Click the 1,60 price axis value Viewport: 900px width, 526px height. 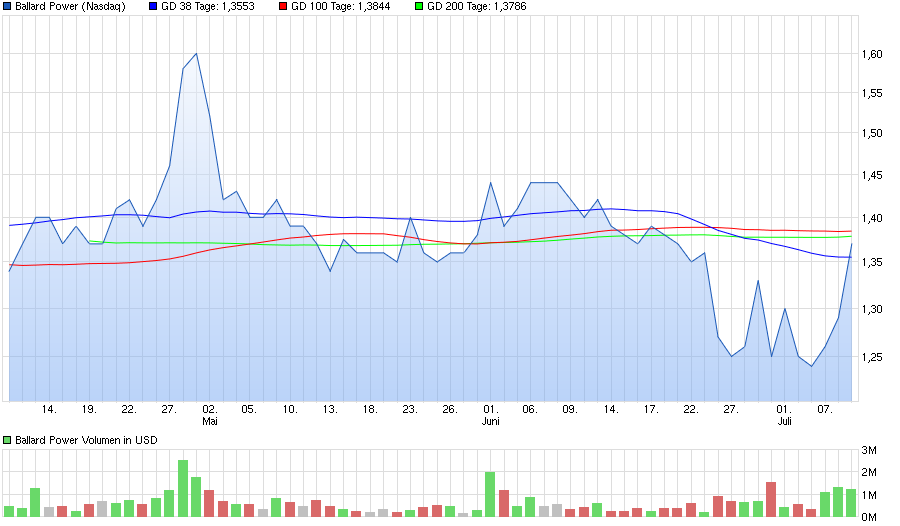872,55
